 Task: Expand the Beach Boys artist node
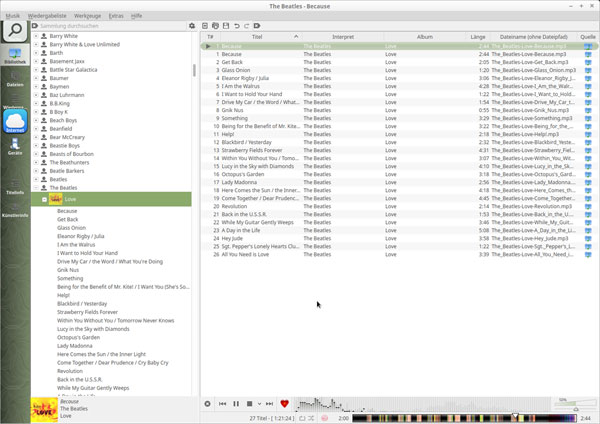(x=37, y=120)
